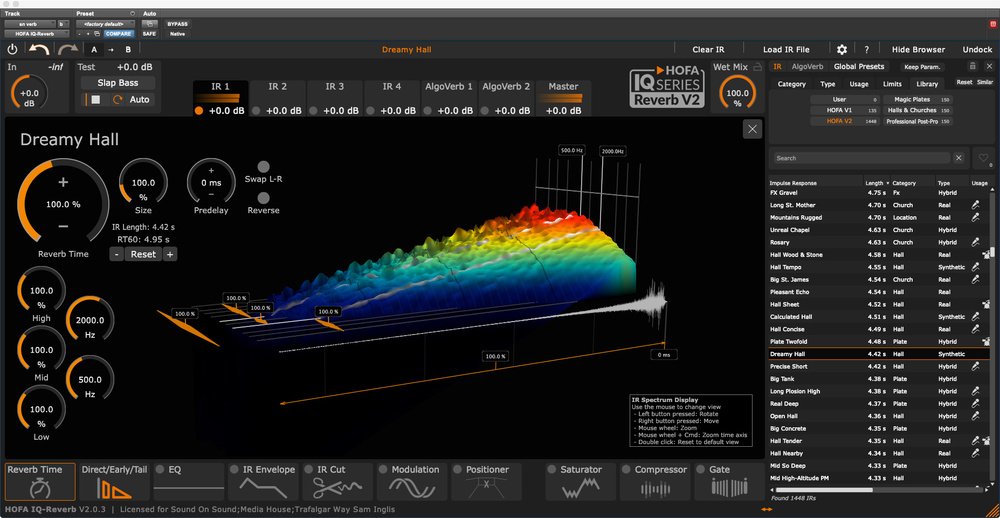
Task: Turn on the Reverse toggle
Action: pyautogui.click(x=263, y=198)
